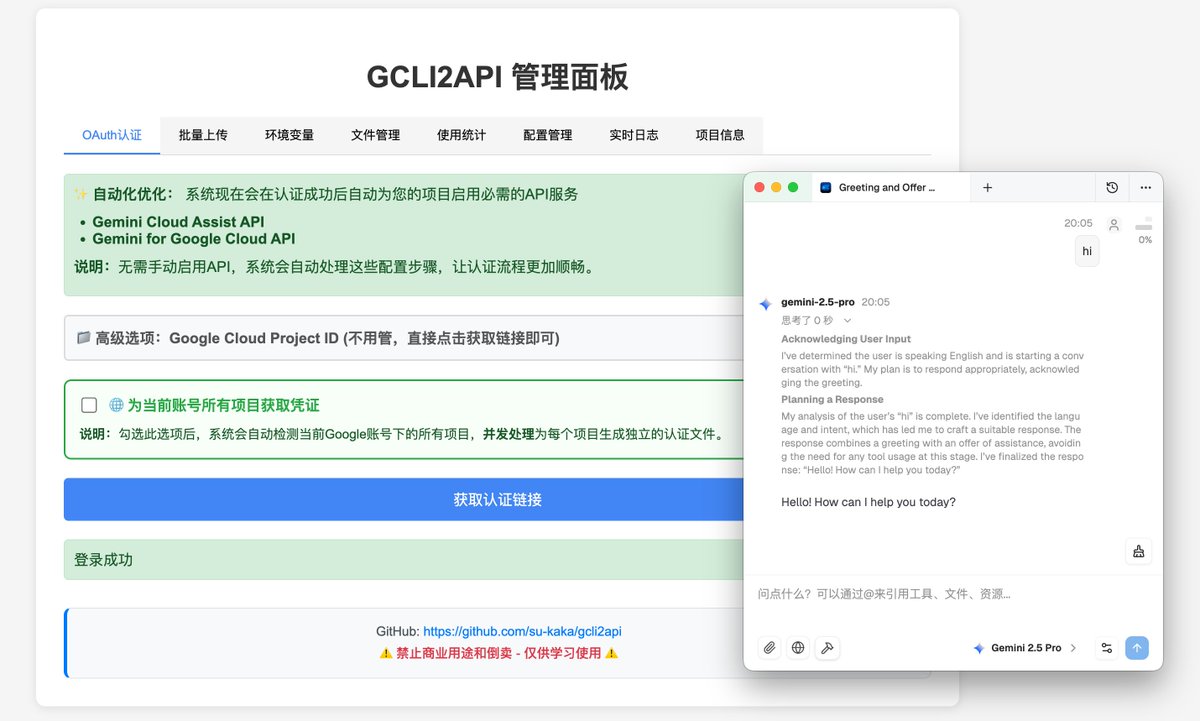Click the GCLI2API 管理面板 heading
1200x721 pixels.
(497, 77)
